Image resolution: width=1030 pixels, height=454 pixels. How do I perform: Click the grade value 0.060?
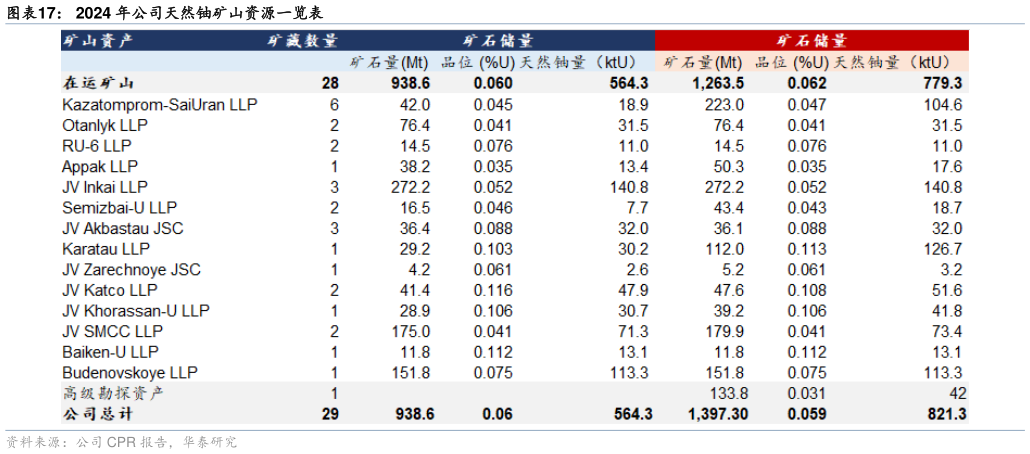tap(493, 83)
